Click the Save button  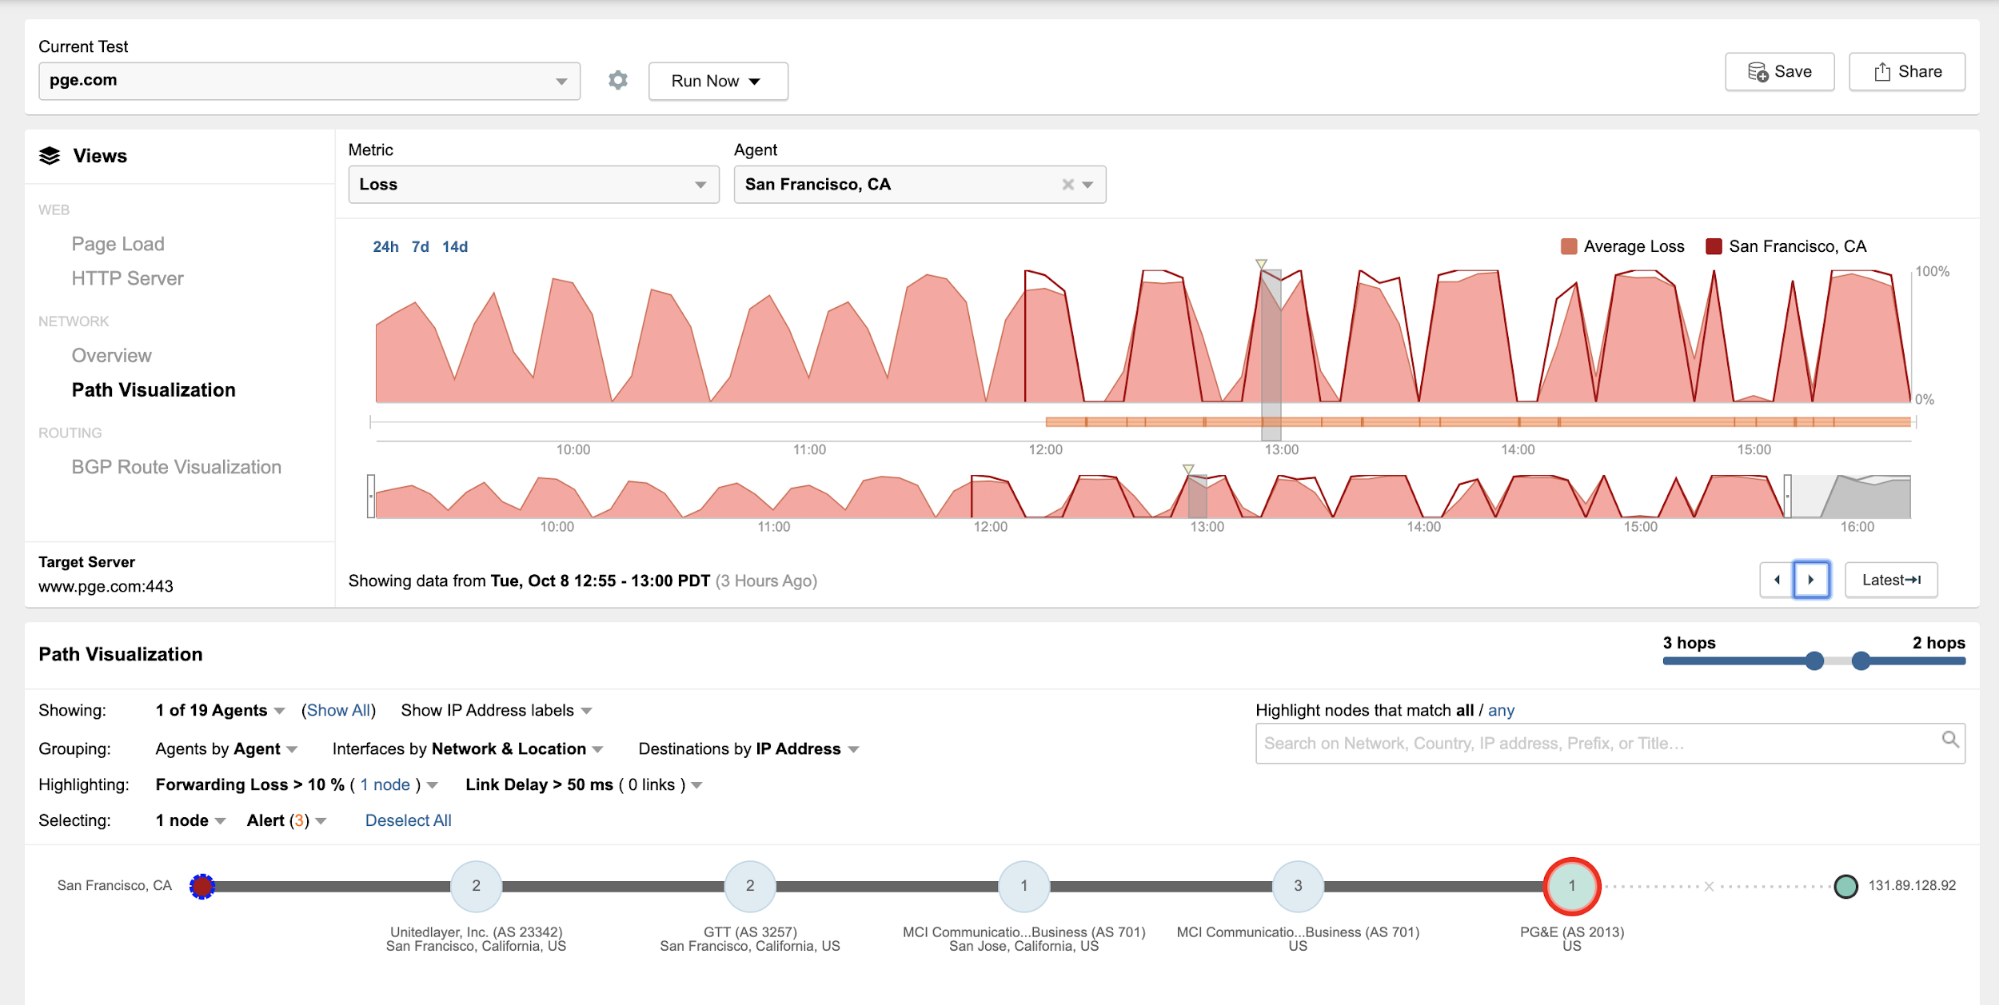(1779, 72)
